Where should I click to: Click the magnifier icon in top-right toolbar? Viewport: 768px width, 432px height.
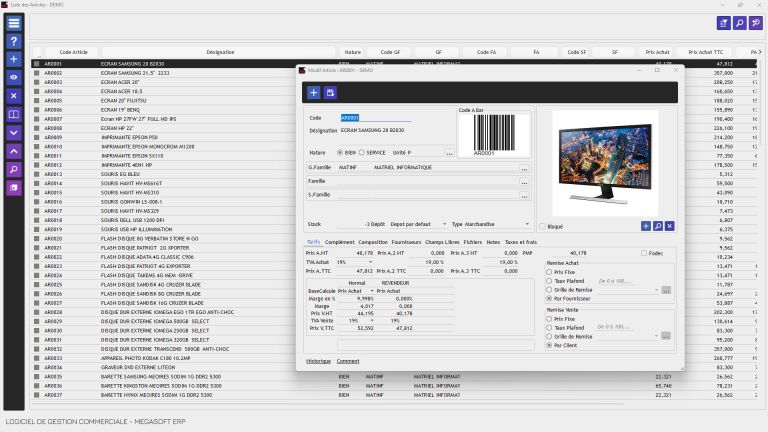point(740,23)
